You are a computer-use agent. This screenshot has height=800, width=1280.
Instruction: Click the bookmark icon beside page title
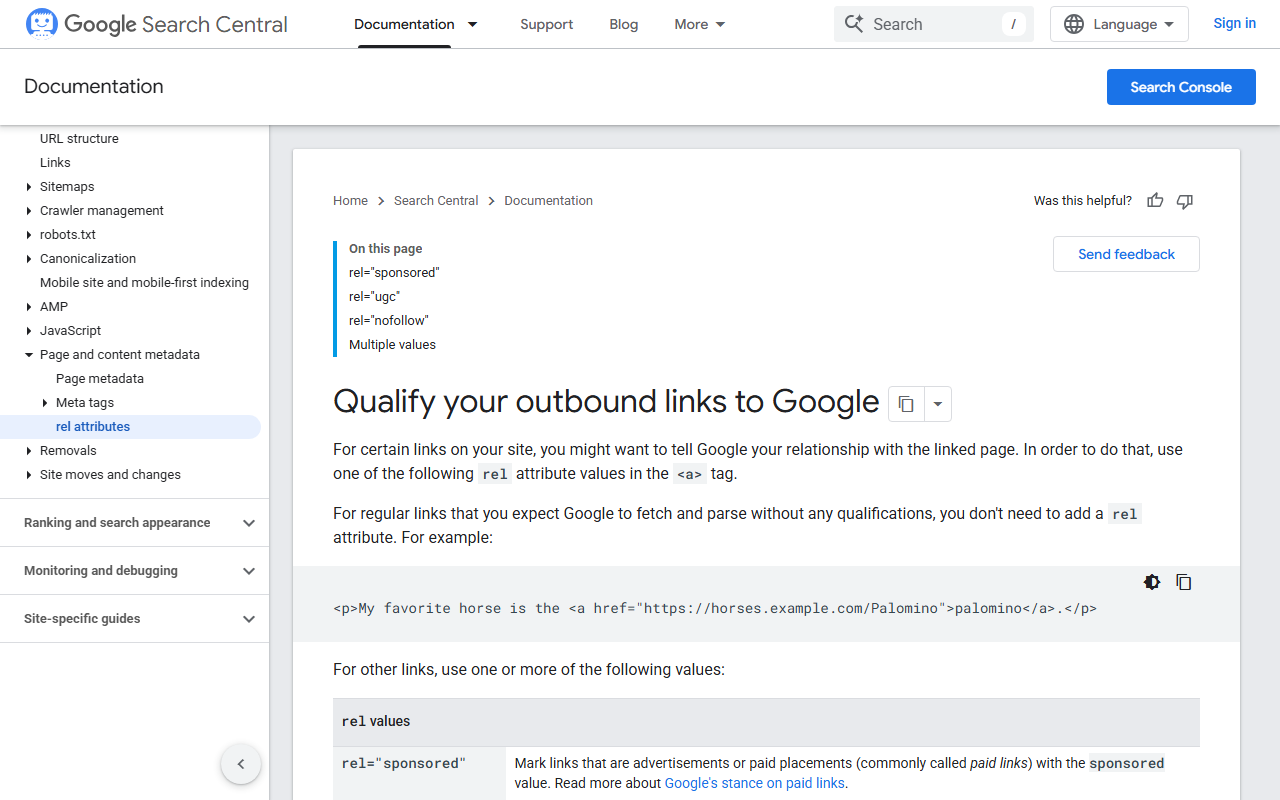tap(906, 404)
